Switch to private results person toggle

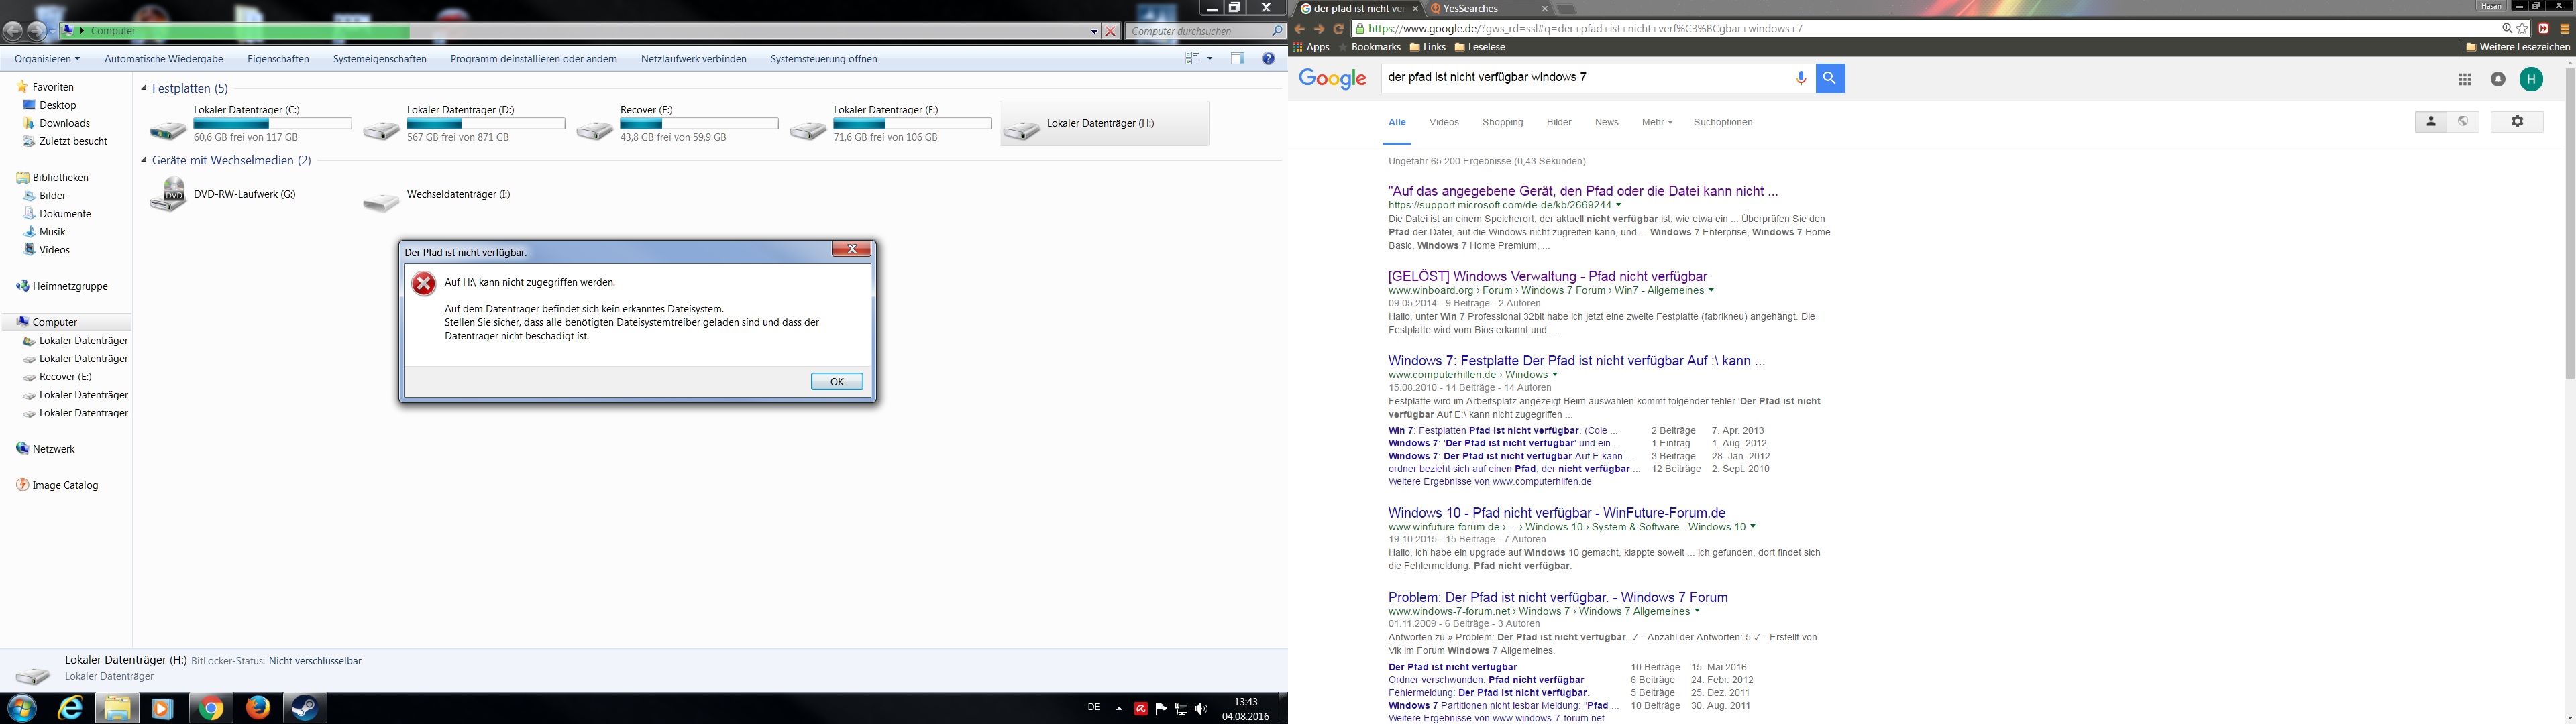click(2430, 122)
